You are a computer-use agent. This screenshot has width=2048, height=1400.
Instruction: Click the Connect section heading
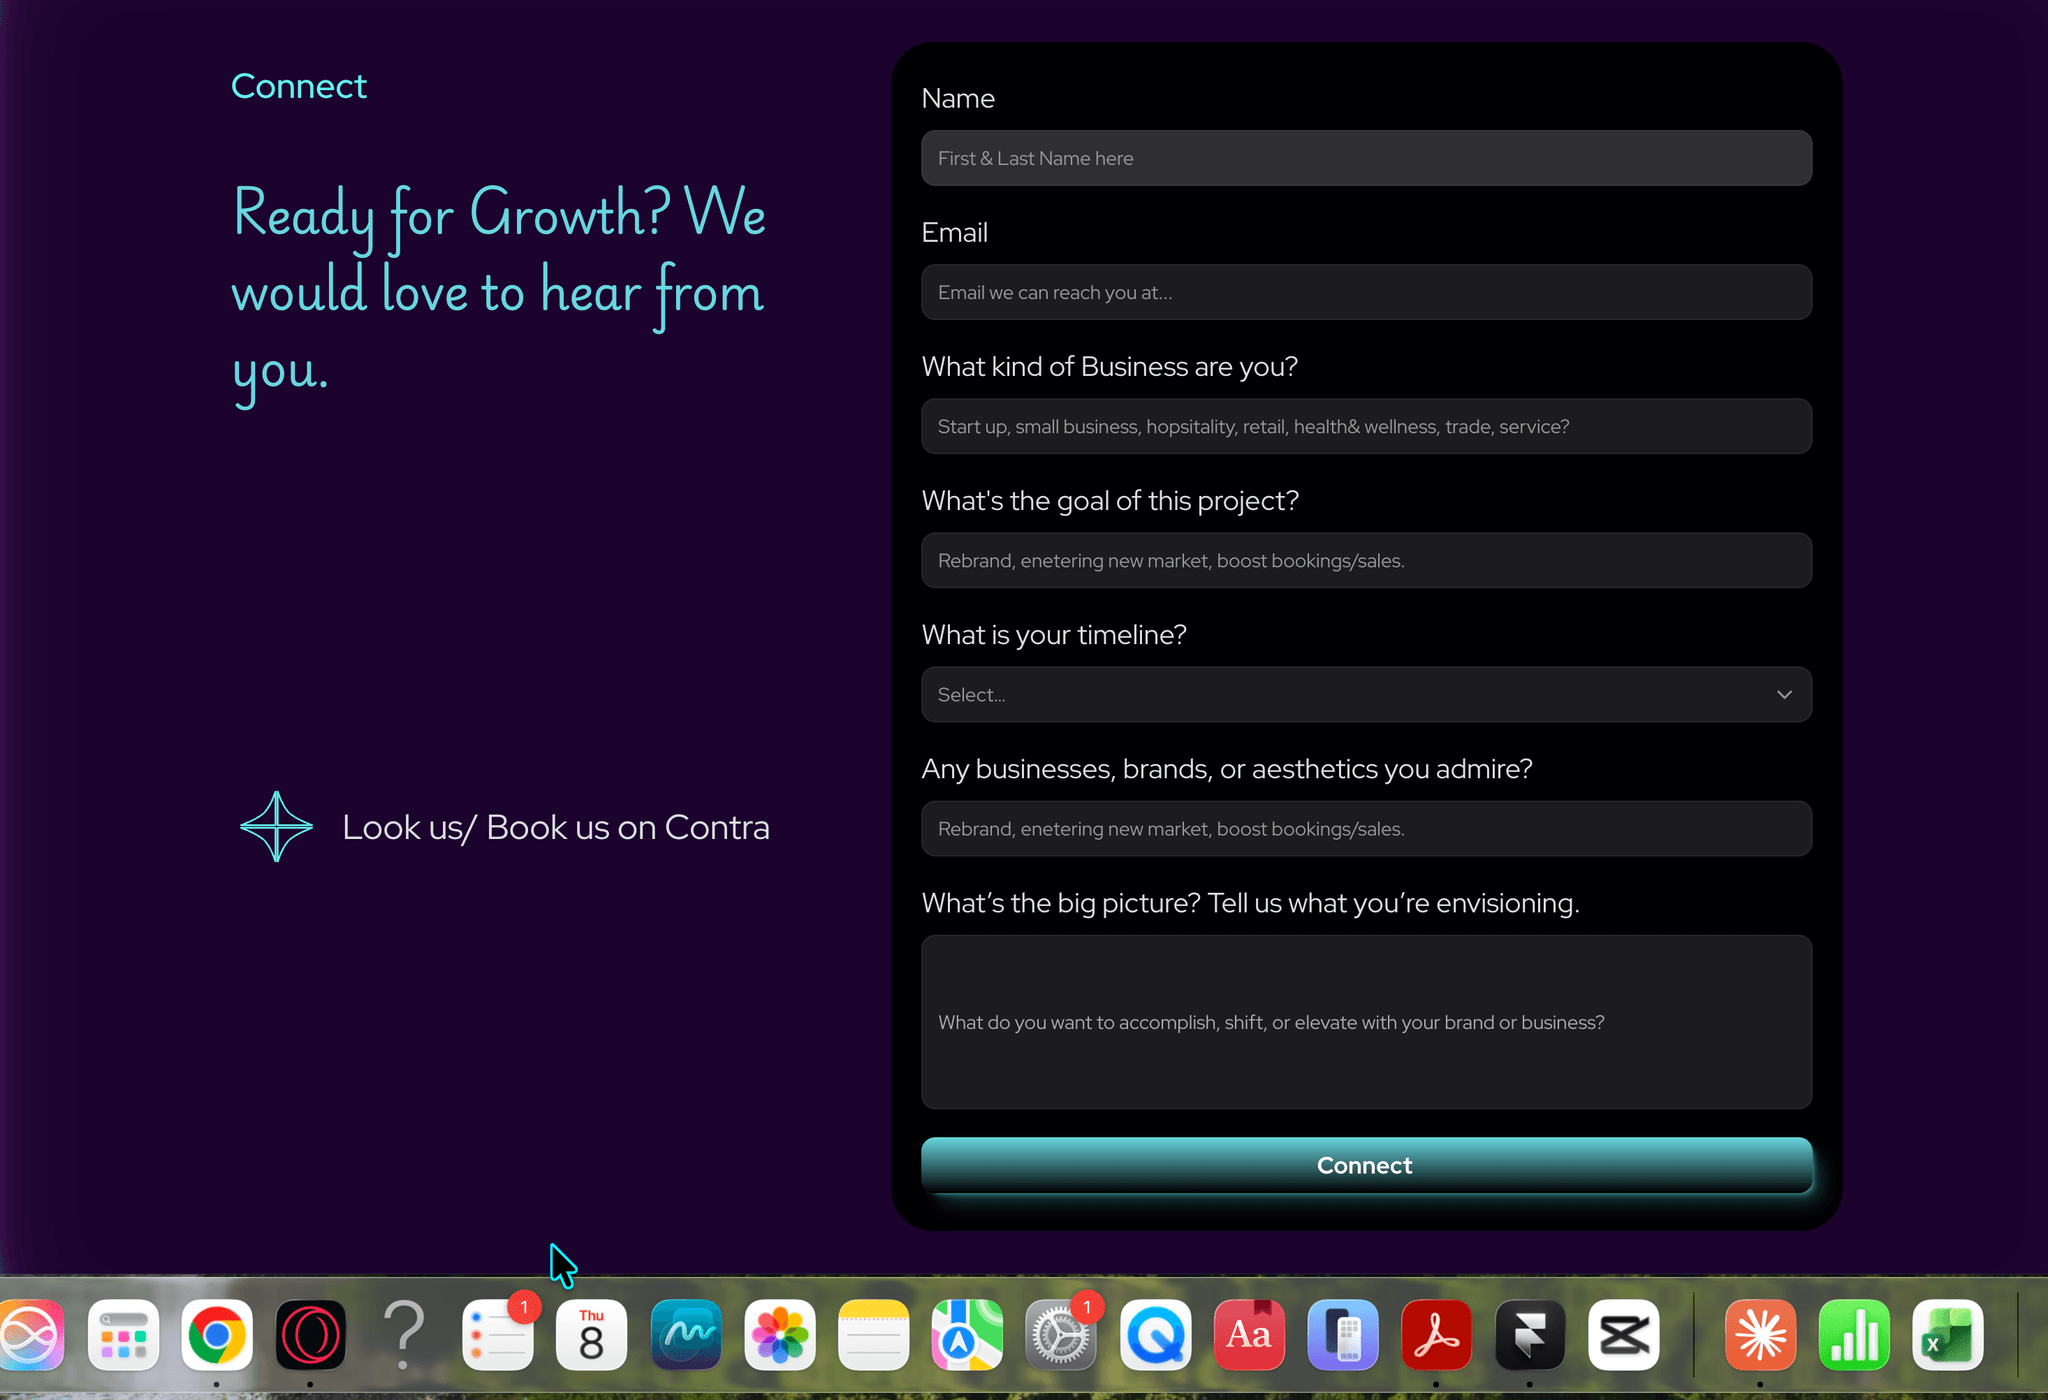coord(299,86)
